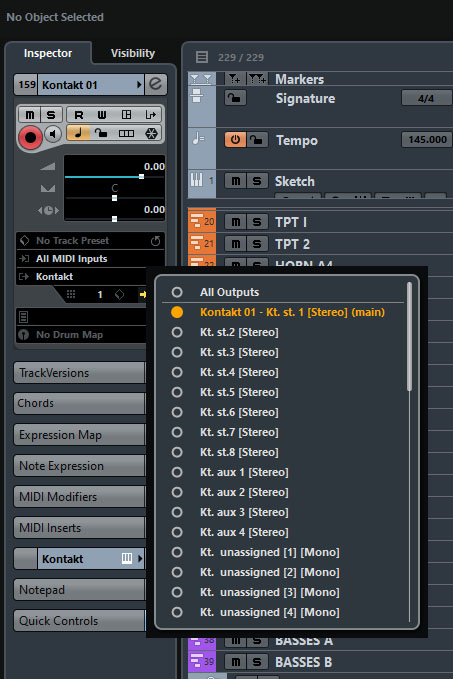The width and height of the screenshot is (453, 679).
Task: Enable Write Automation in Inspector
Action: click(102, 115)
